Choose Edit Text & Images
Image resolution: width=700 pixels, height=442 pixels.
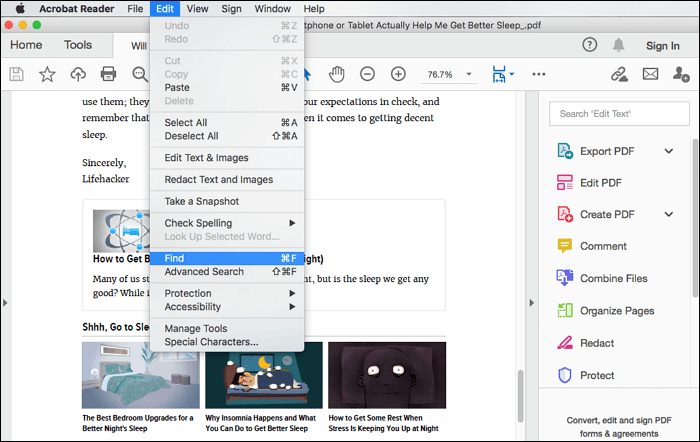click(227, 158)
